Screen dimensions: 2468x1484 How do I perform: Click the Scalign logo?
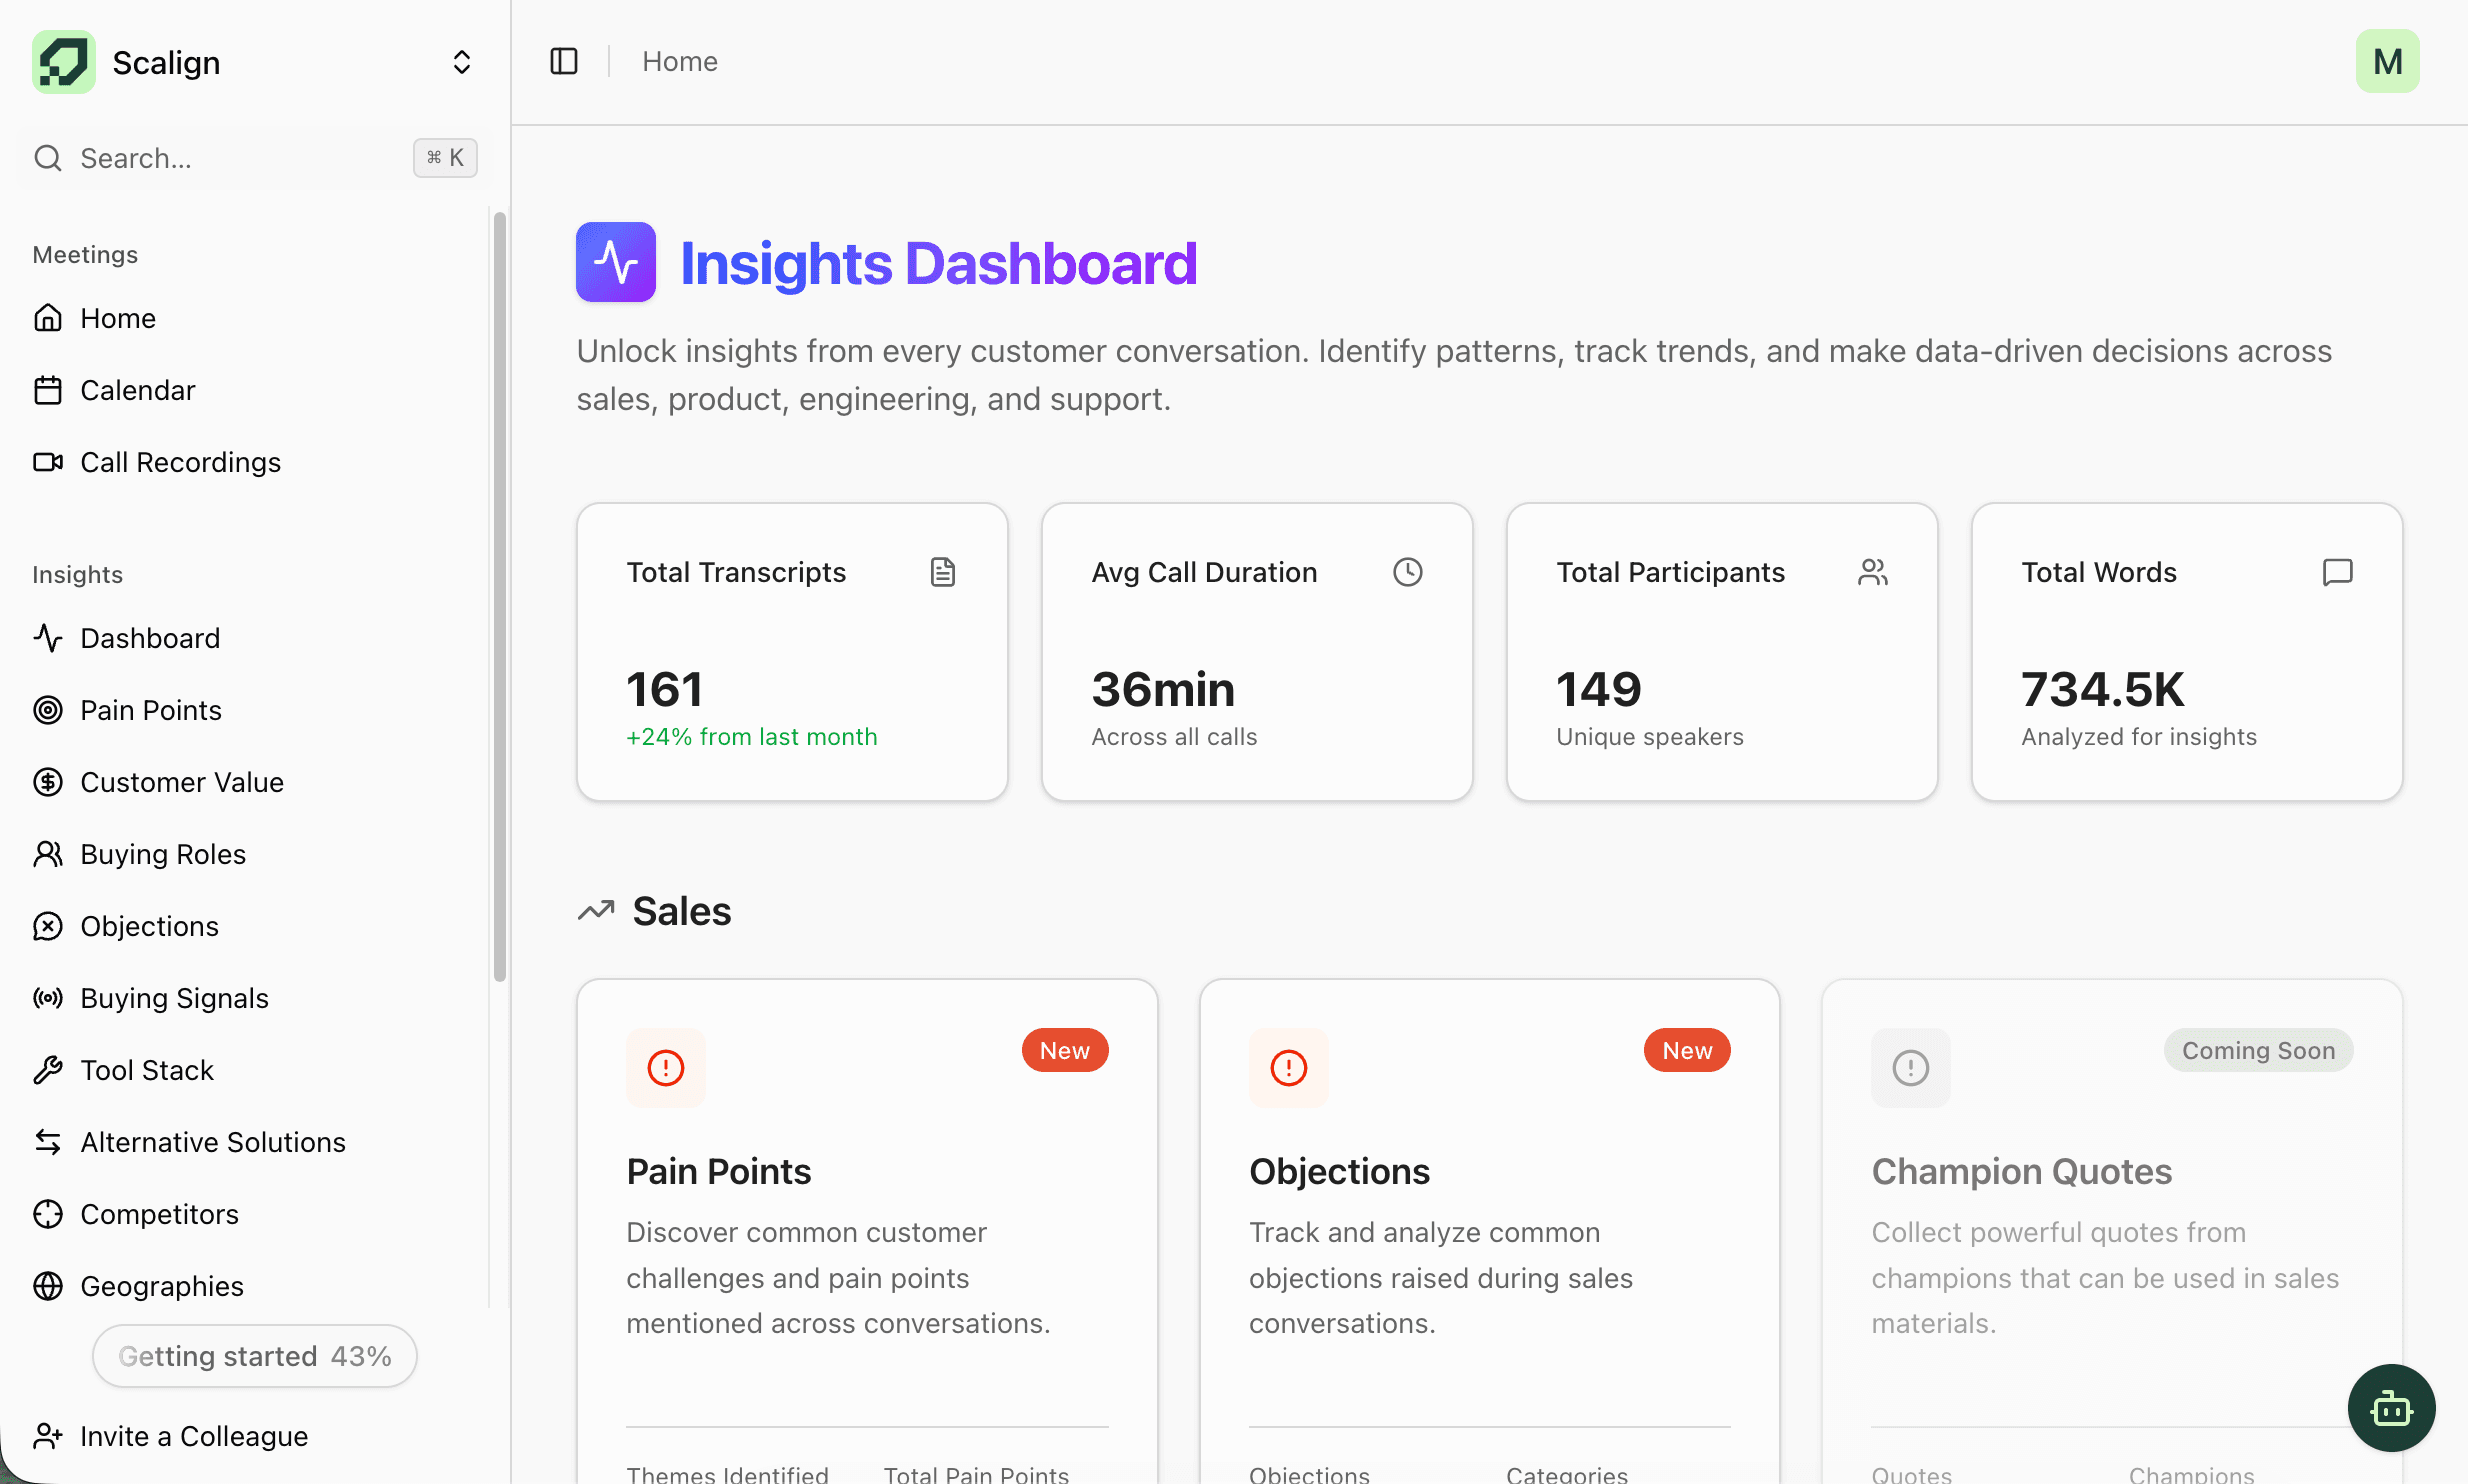pyautogui.click(x=63, y=61)
